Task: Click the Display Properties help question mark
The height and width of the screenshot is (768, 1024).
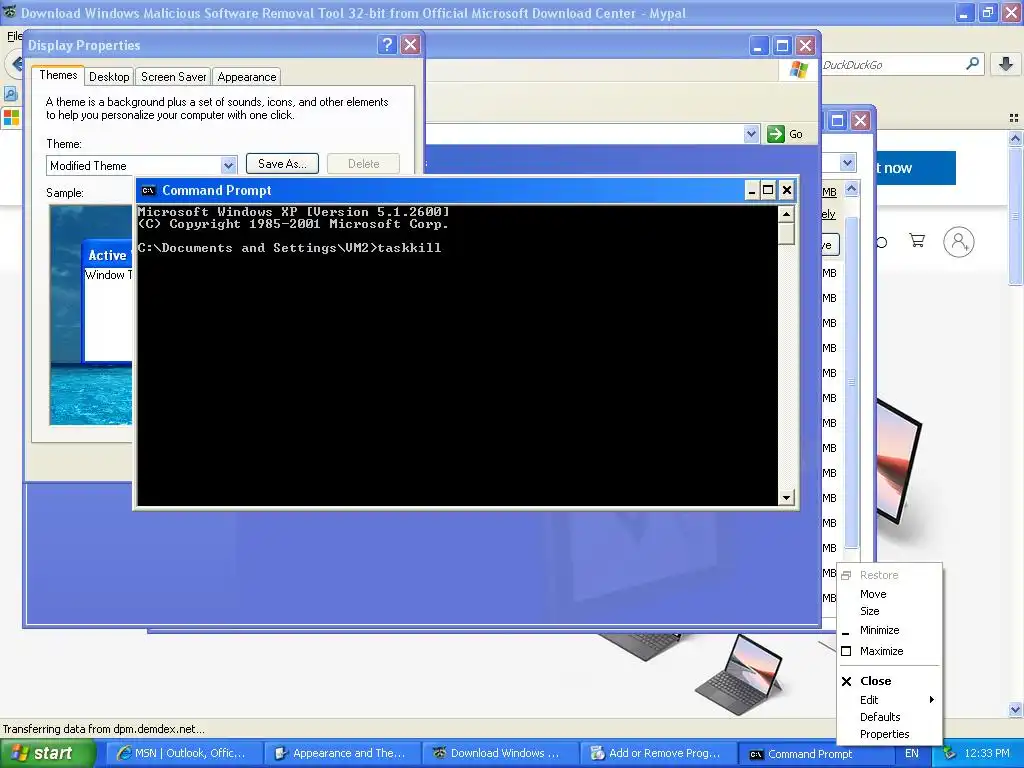Action: point(387,44)
